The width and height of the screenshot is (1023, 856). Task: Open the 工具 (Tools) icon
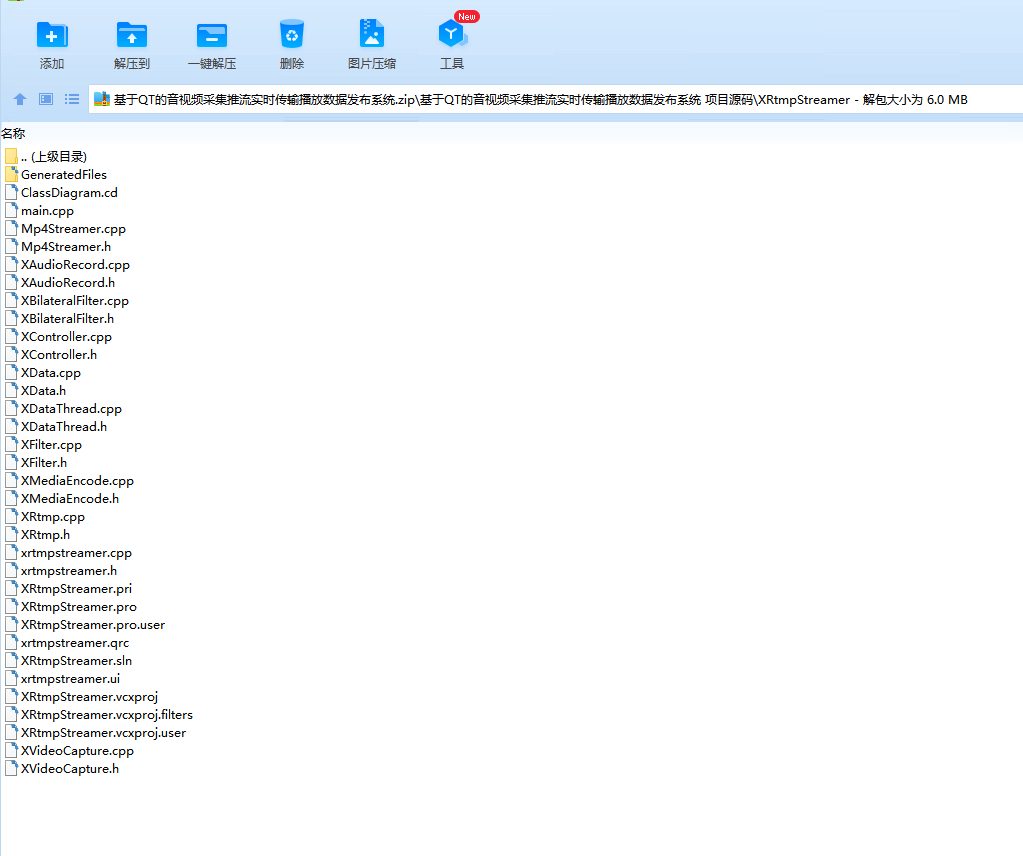click(453, 34)
